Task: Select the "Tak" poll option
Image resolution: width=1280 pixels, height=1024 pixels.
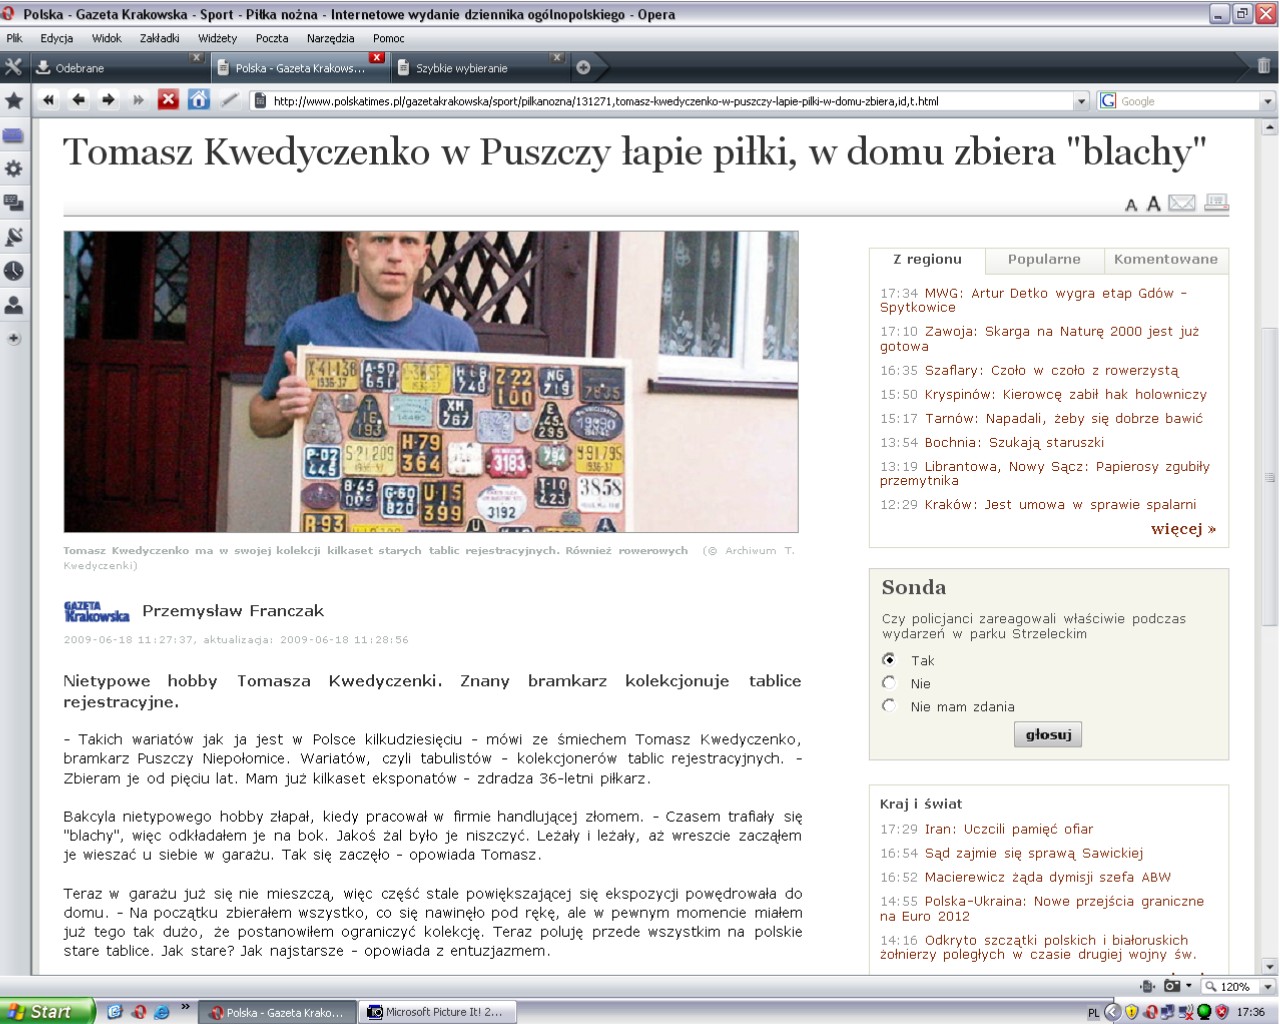Action: pos(889,660)
